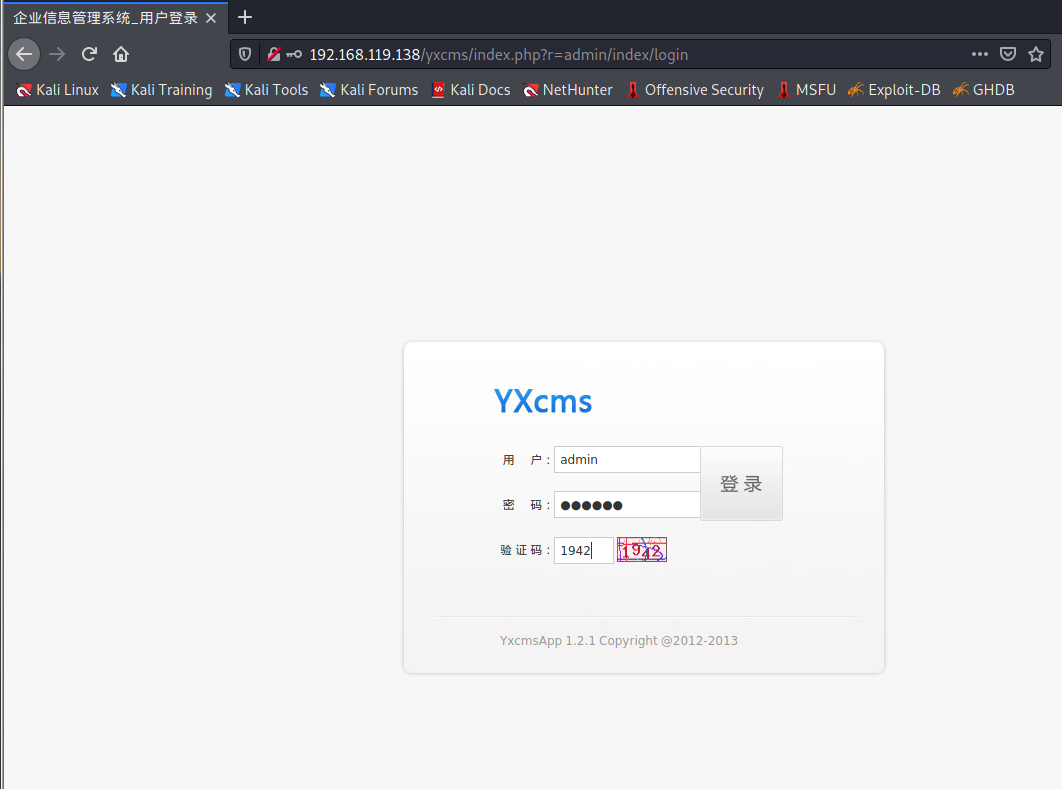Click the forward navigation arrow
The height and width of the screenshot is (789, 1062).
click(x=57, y=54)
